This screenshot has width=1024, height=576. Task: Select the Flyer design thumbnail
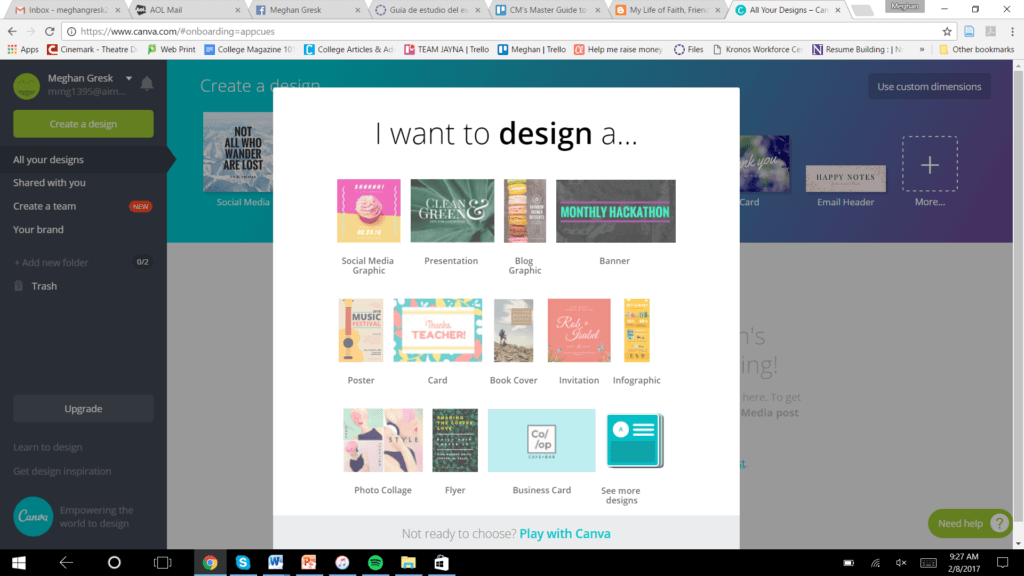(x=455, y=440)
